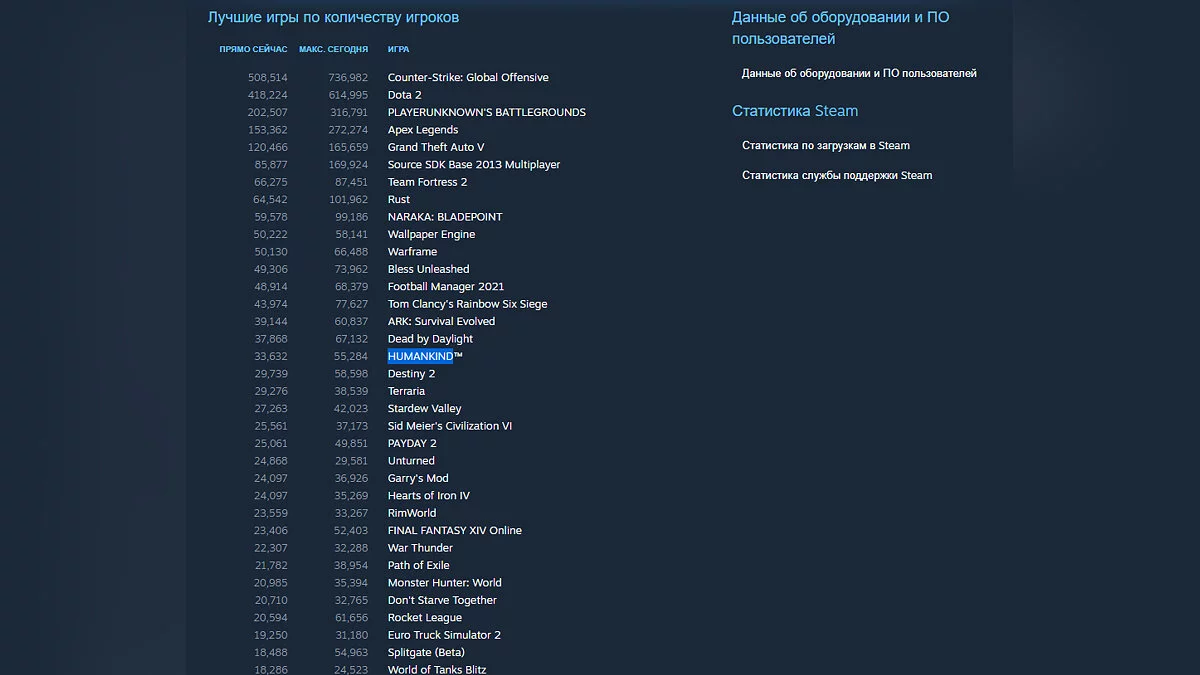This screenshot has width=1200, height=675.
Task: Click current players value 418,224
Action: point(268,95)
